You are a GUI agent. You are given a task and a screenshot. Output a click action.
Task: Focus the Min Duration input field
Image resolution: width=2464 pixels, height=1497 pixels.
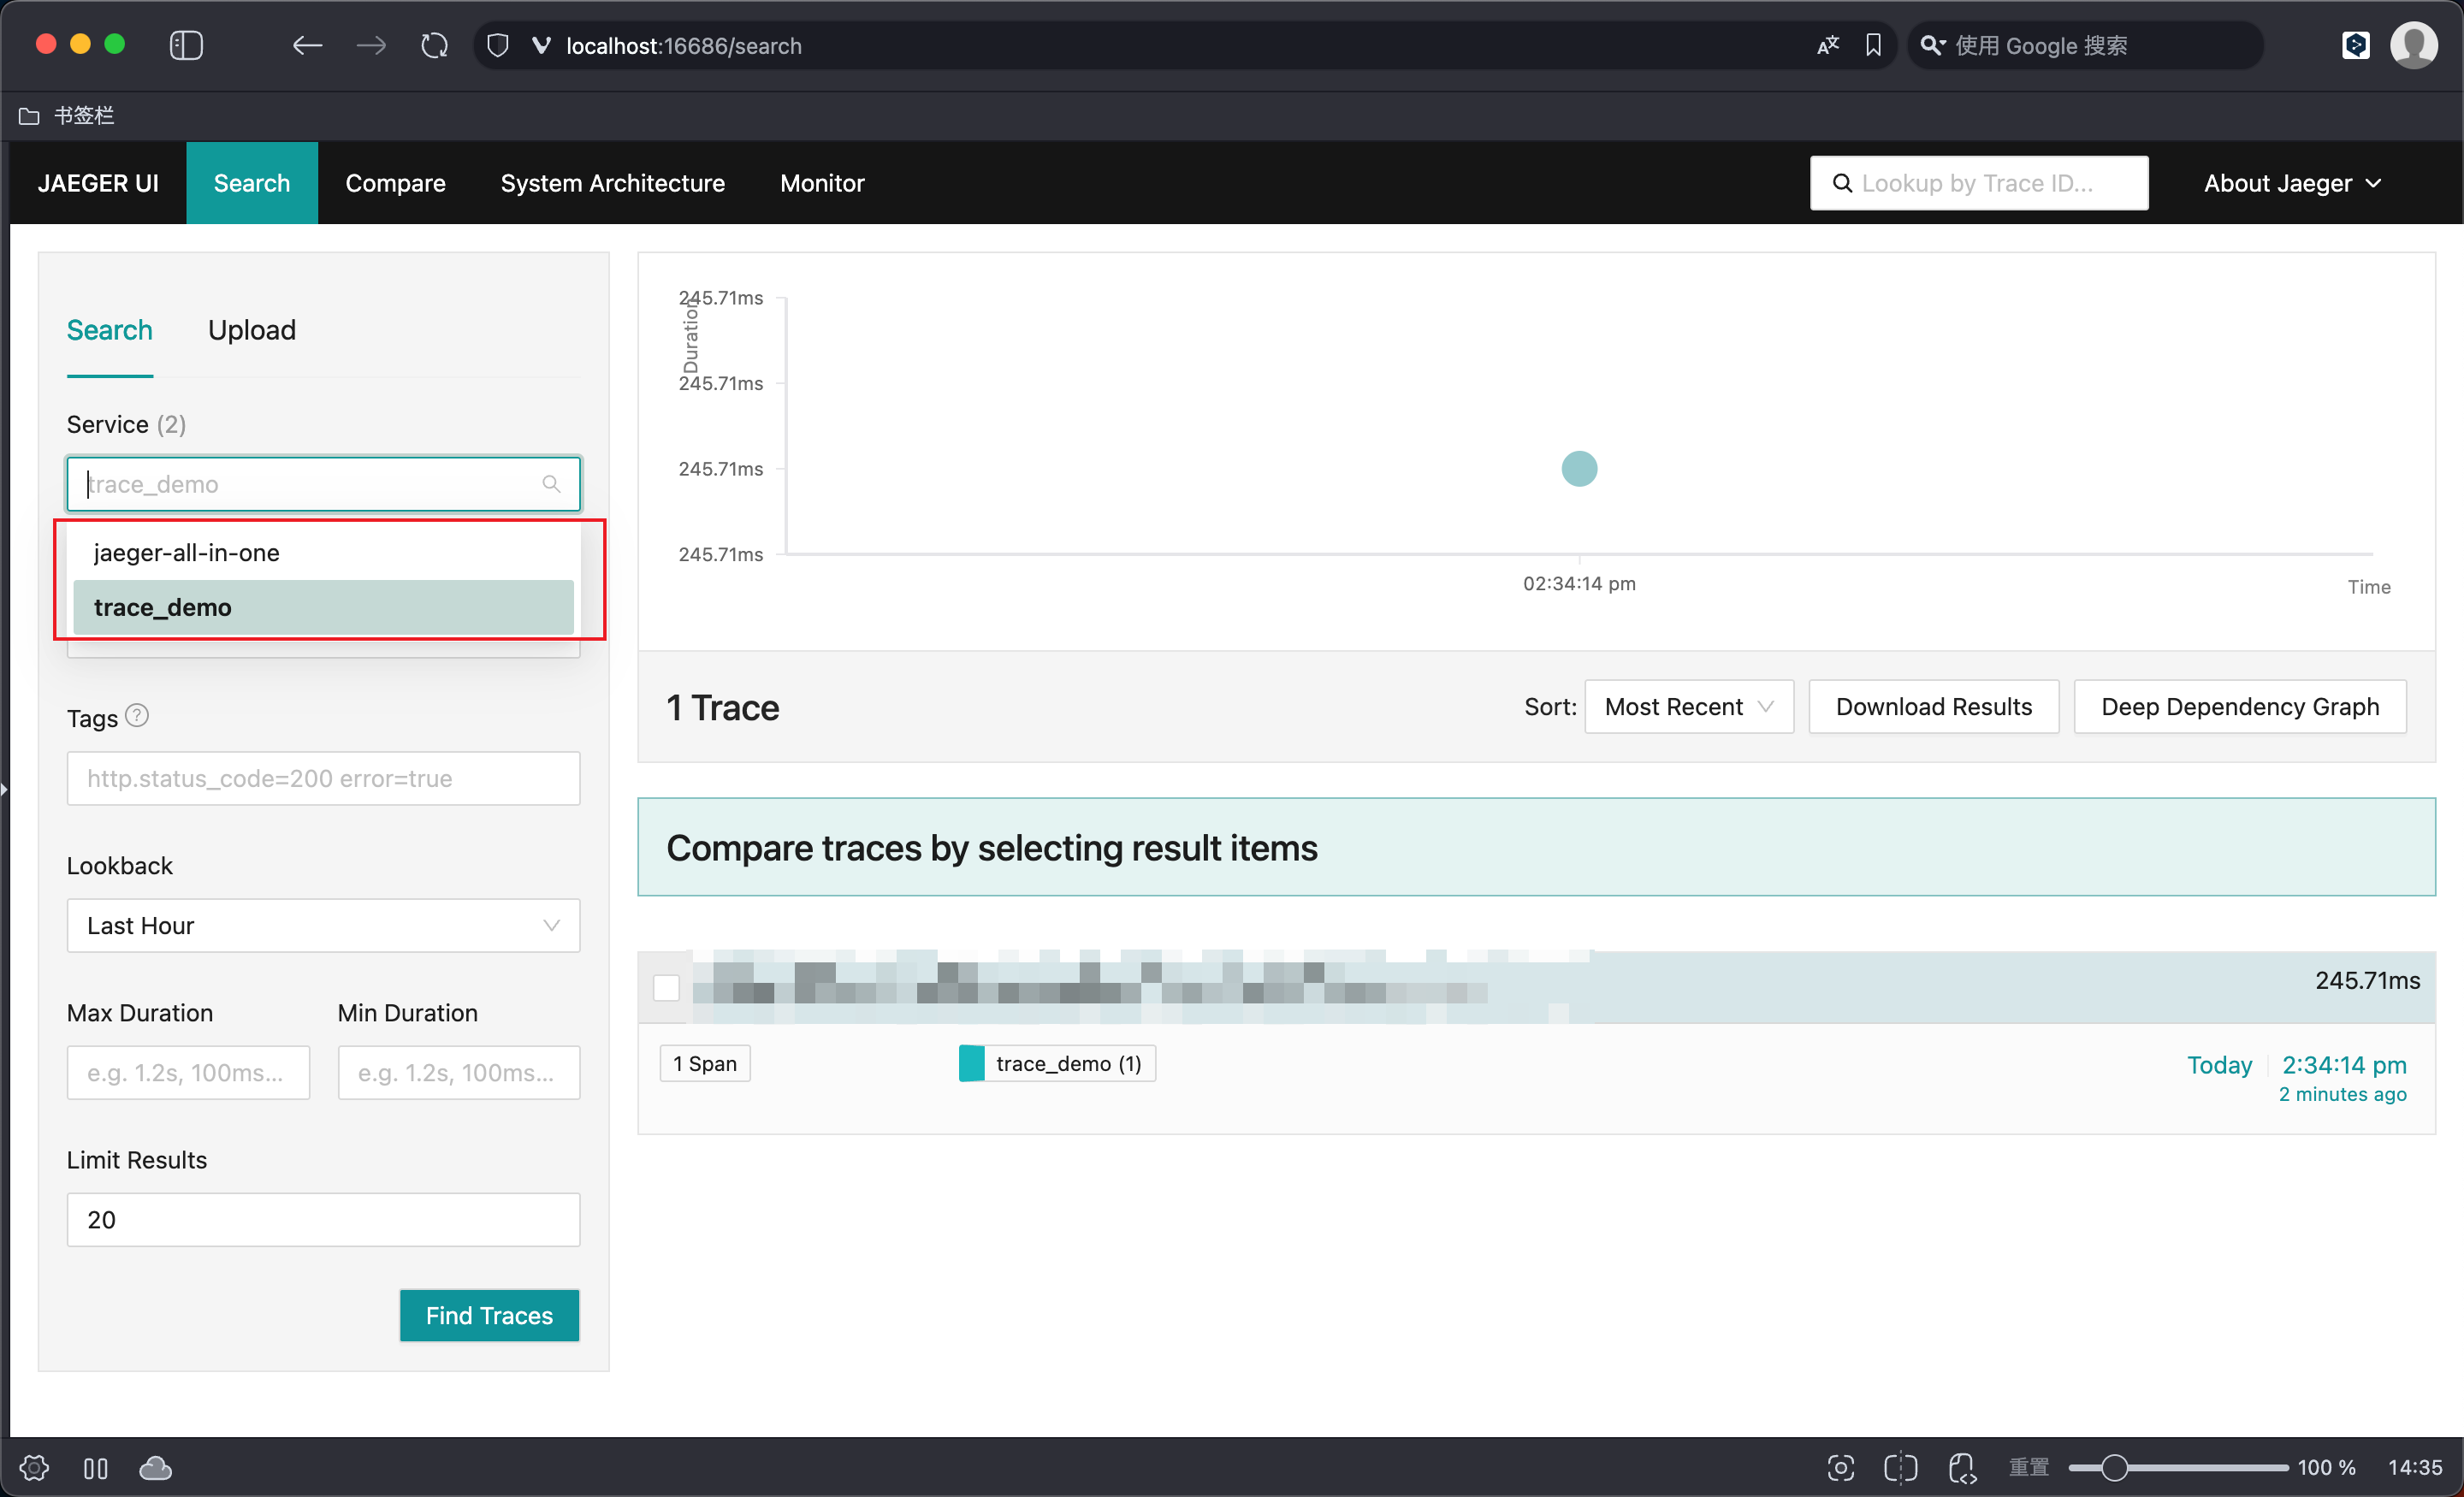459,1072
